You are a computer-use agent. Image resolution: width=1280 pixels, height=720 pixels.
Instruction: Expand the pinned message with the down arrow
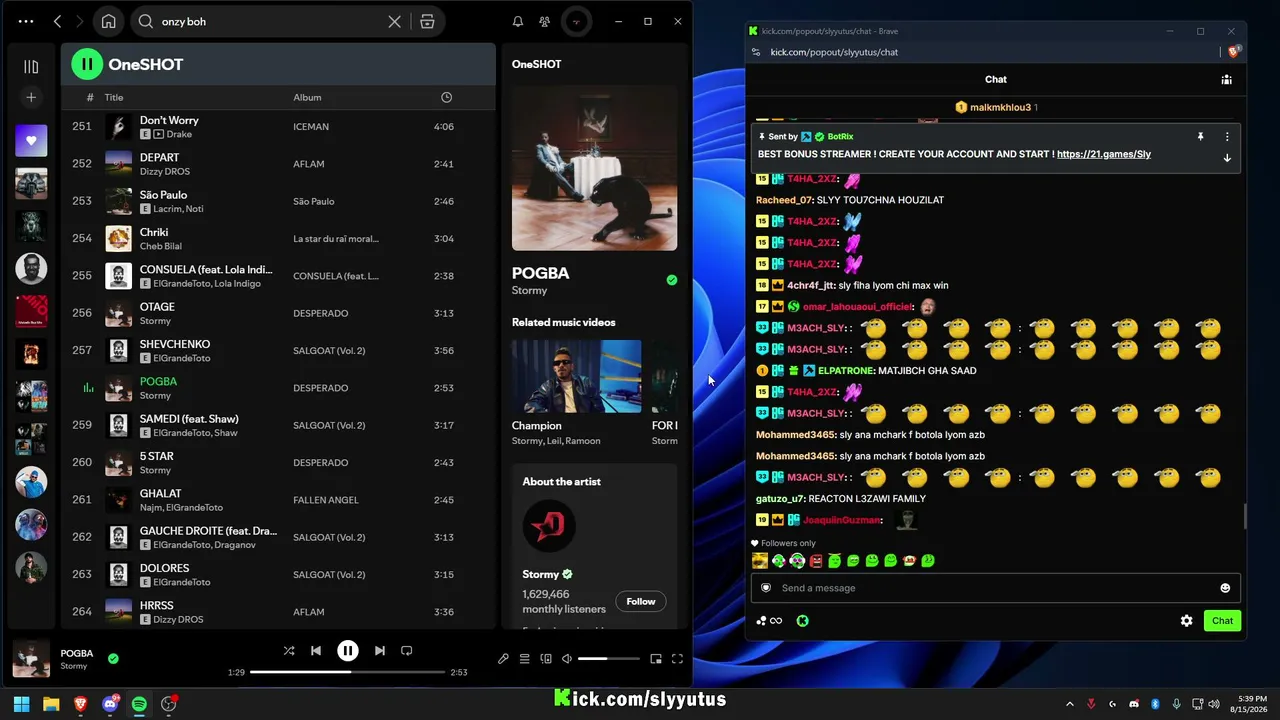pos(1227,158)
